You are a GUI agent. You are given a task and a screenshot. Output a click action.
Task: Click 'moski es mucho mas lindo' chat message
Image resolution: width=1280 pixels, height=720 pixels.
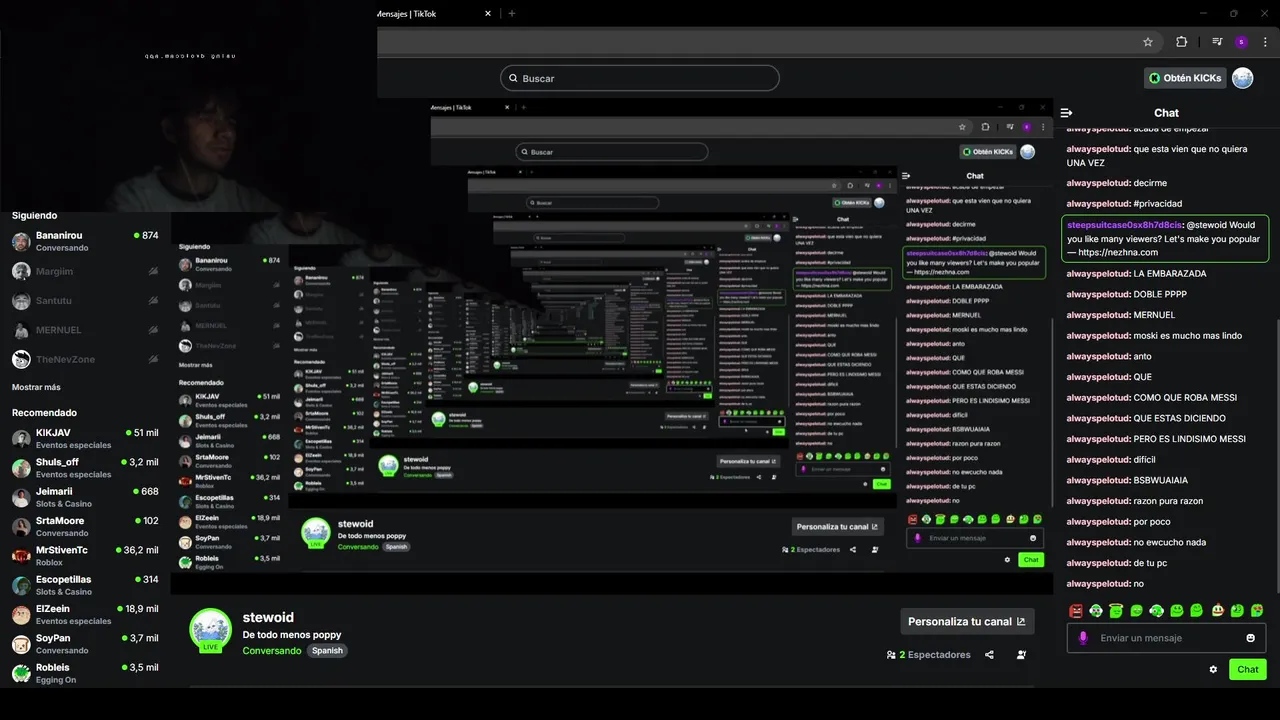click(1188, 335)
